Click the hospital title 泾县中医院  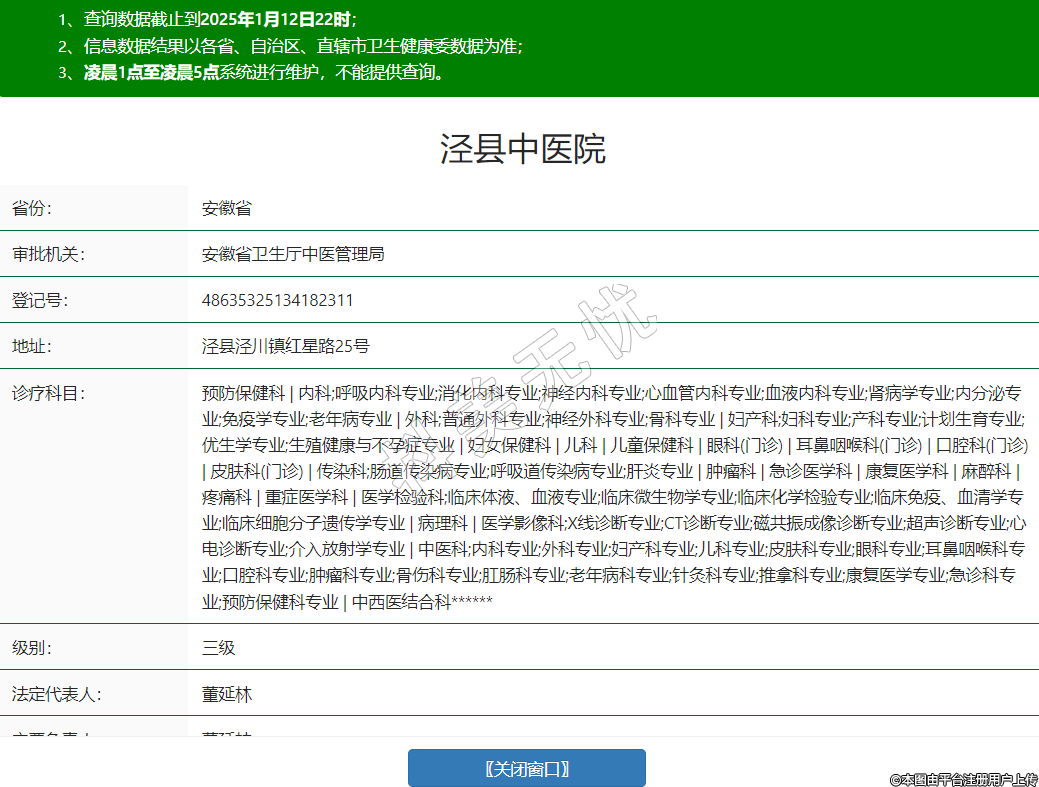(x=522, y=149)
